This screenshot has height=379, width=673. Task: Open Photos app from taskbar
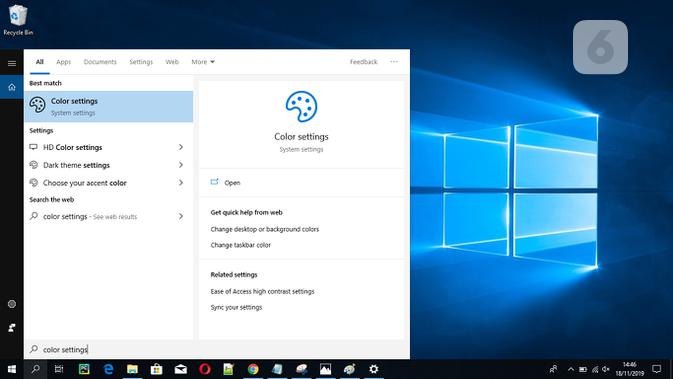[x=325, y=369]
